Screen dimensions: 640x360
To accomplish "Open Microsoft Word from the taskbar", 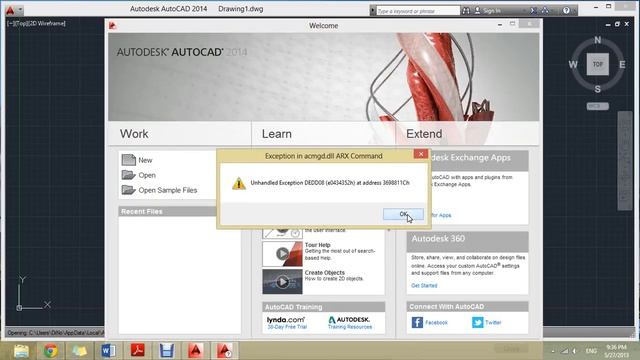I will pyautogui.click(x=108, y=351).
